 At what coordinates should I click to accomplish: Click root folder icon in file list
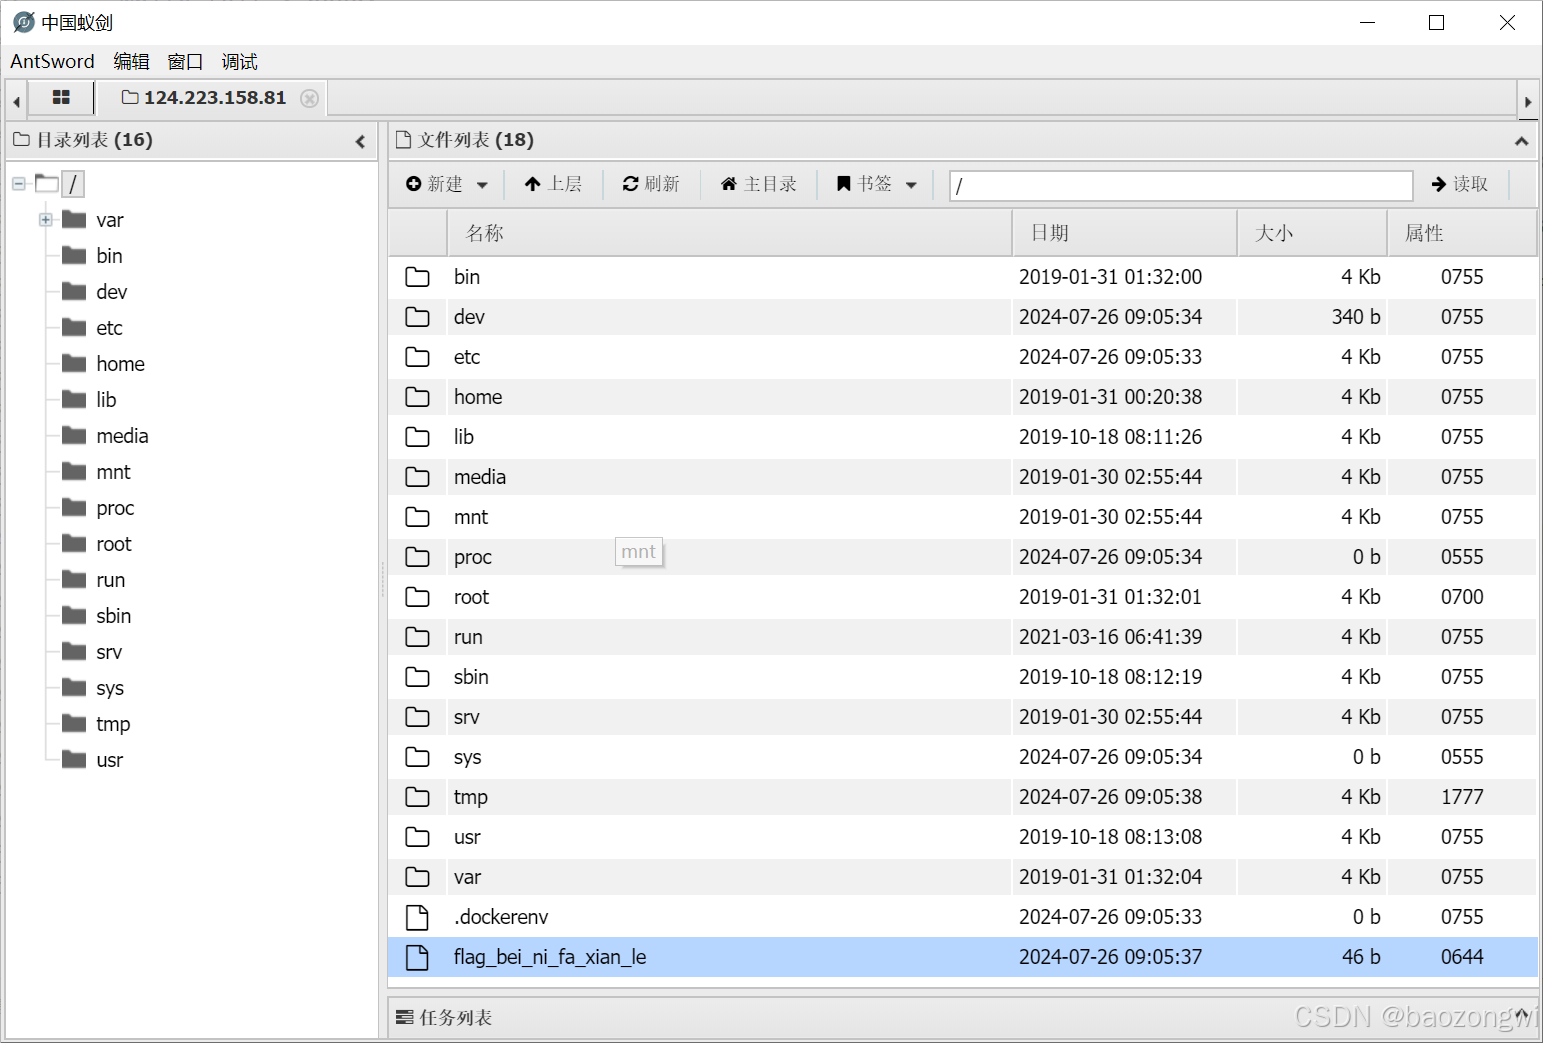tap(417, 597)
